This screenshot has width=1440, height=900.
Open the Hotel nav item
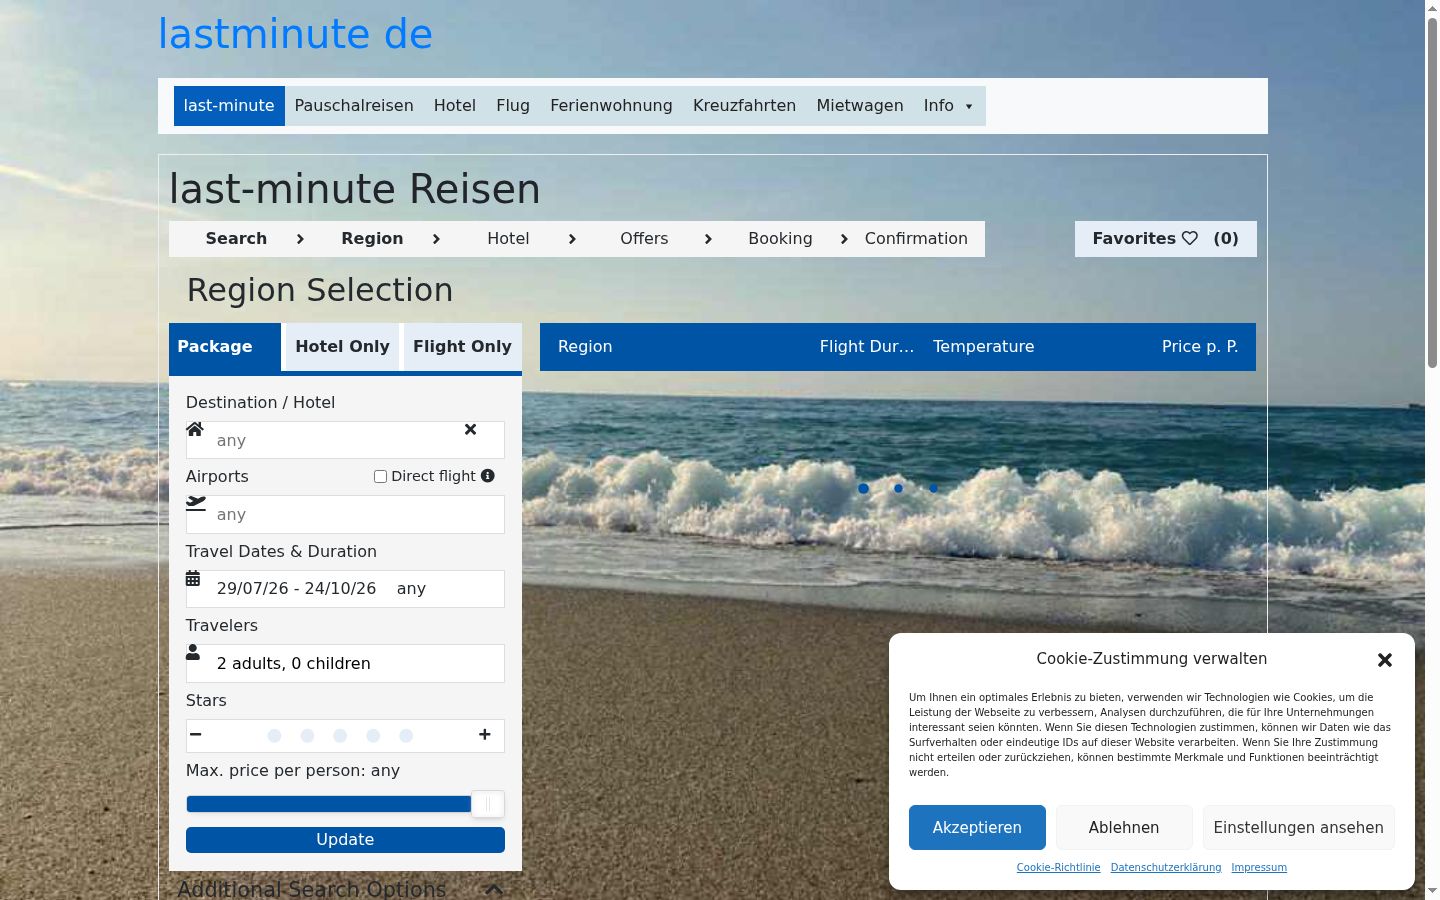coord(455,106)
